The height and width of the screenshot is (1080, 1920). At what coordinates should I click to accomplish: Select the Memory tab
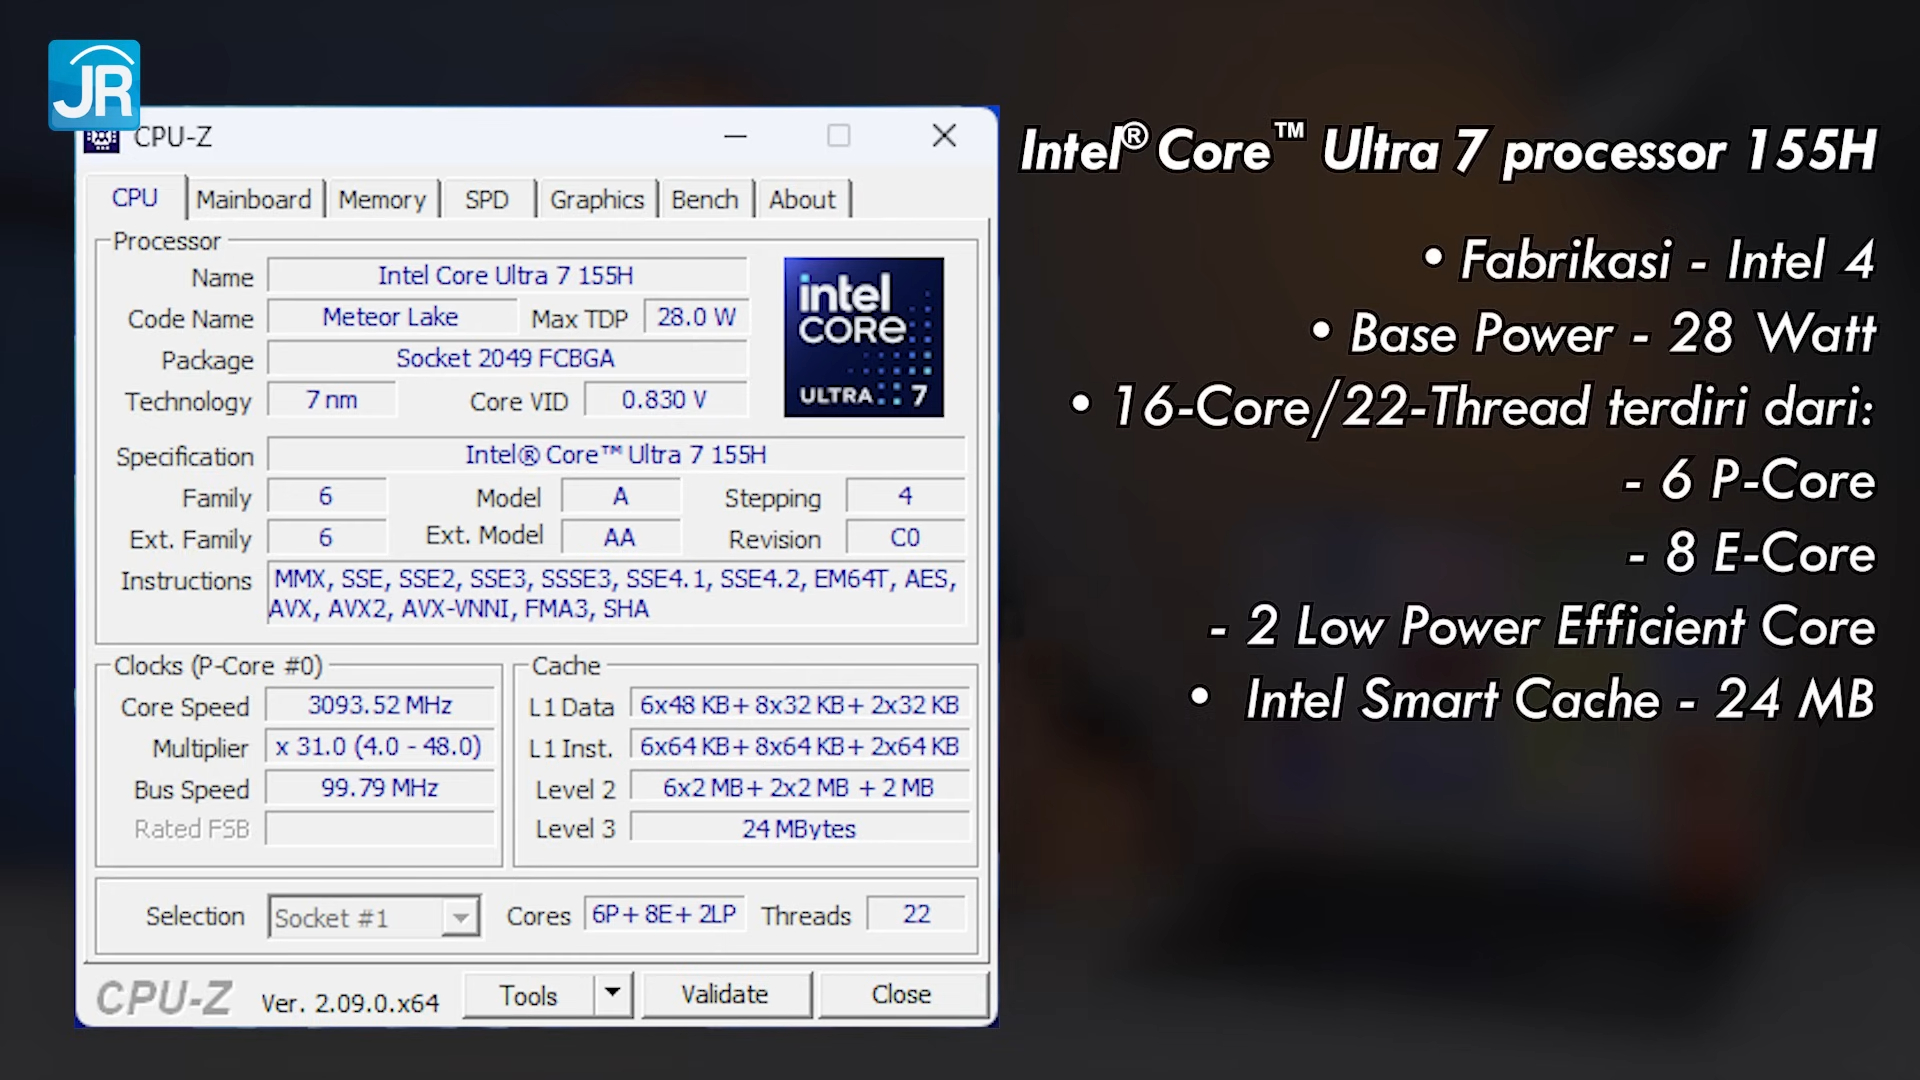tap(383, 199)
